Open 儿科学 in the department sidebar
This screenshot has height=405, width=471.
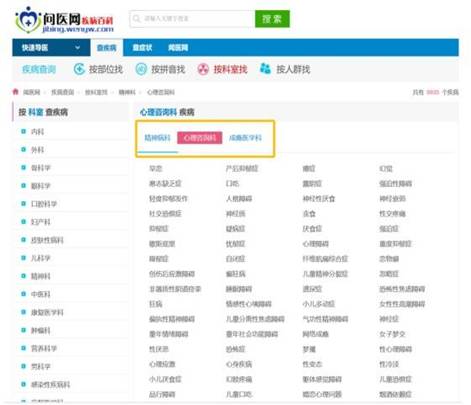41,258
